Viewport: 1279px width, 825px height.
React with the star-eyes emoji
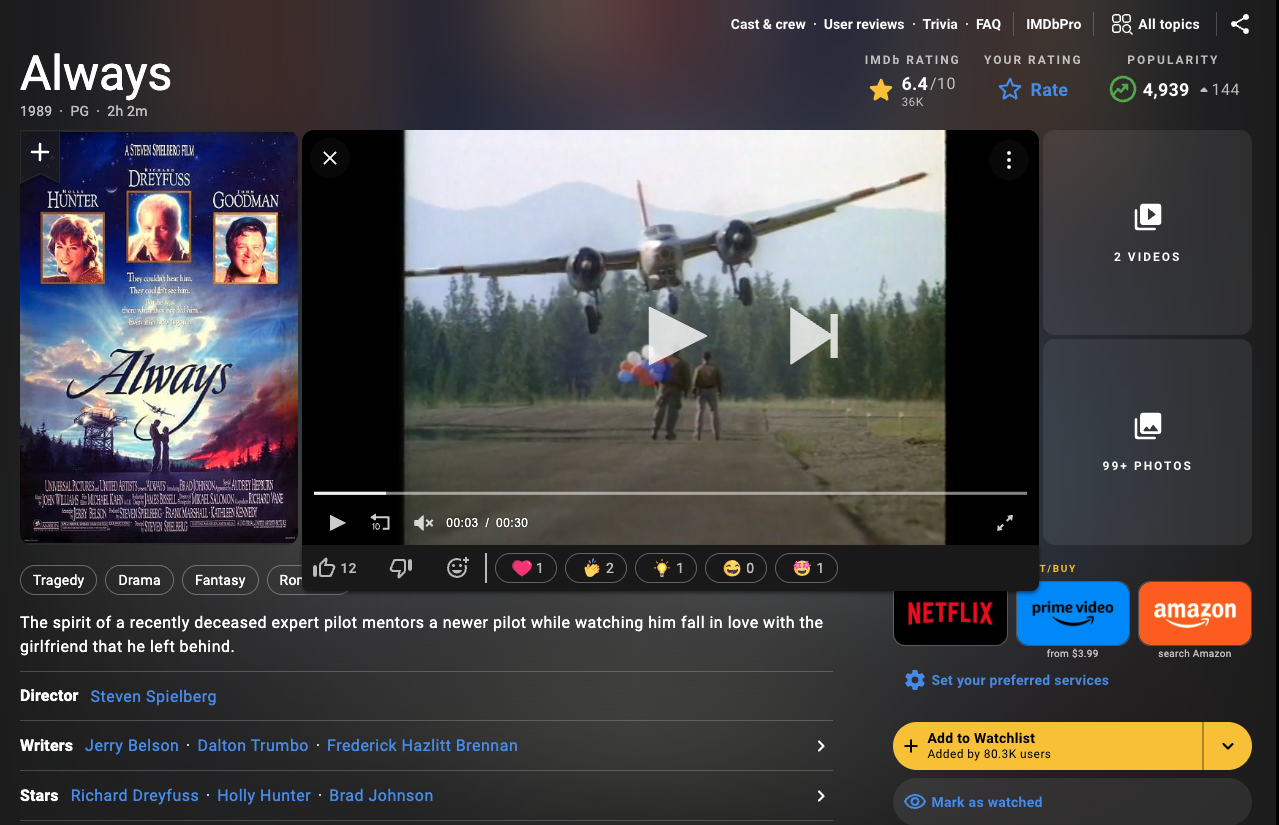tap(806, 568)
